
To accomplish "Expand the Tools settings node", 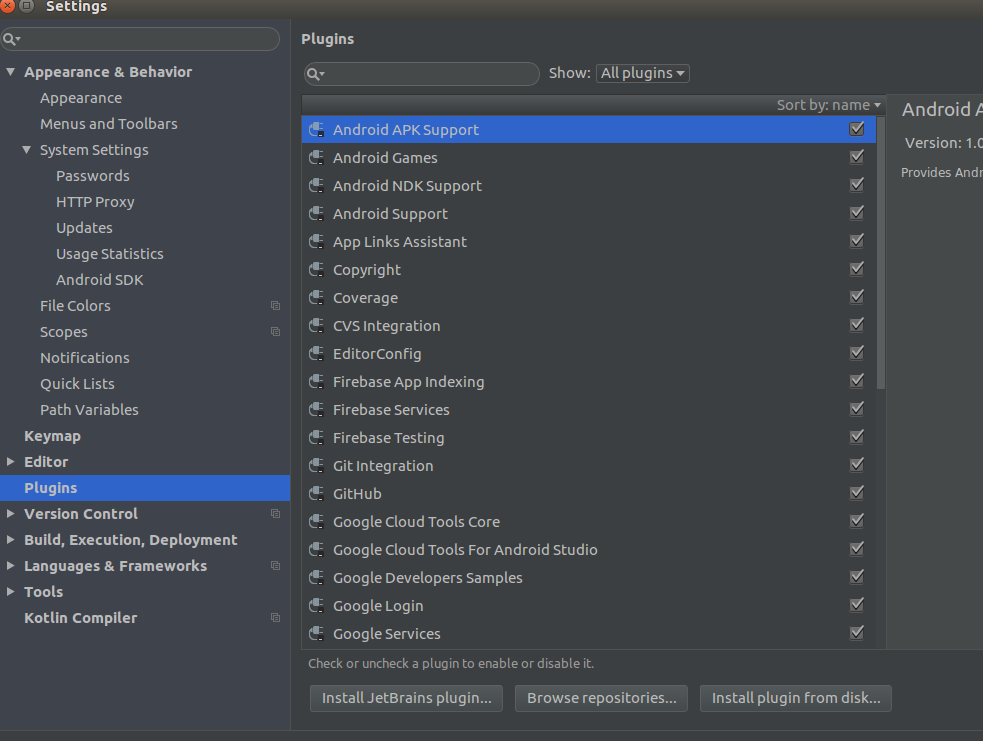I will 11,591.
